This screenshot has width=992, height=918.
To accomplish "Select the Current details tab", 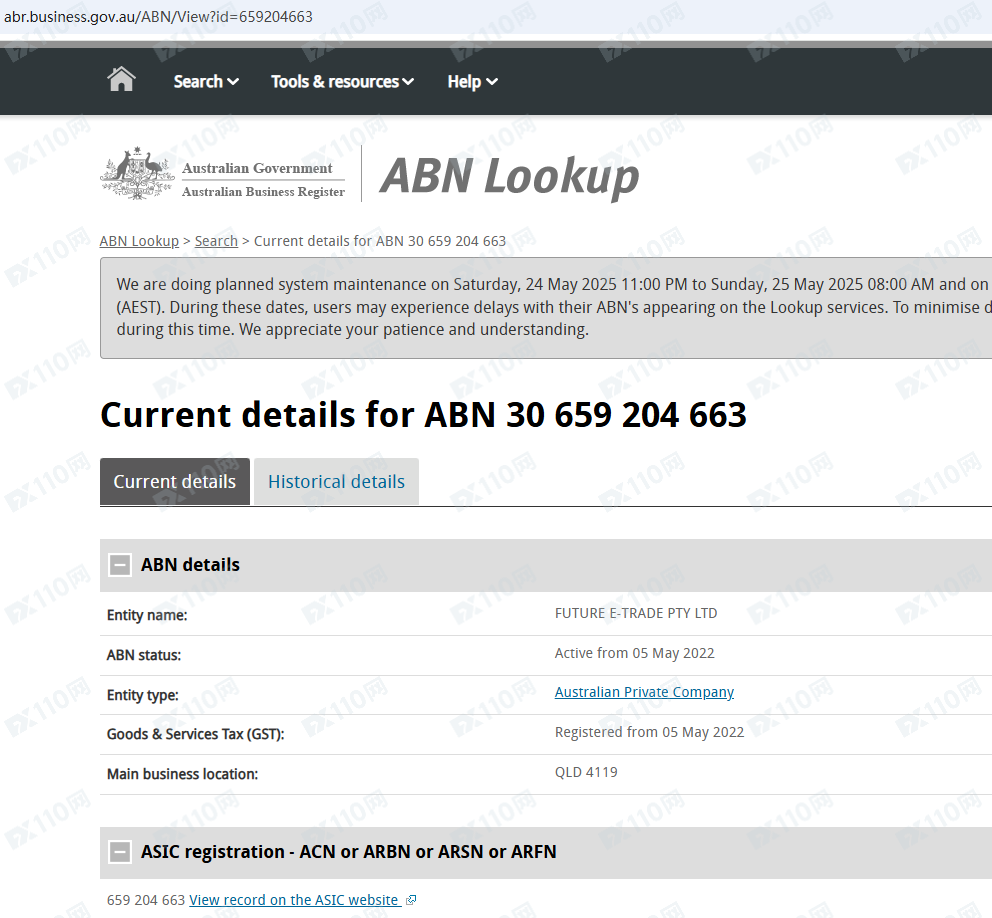I will click(175, 481).
